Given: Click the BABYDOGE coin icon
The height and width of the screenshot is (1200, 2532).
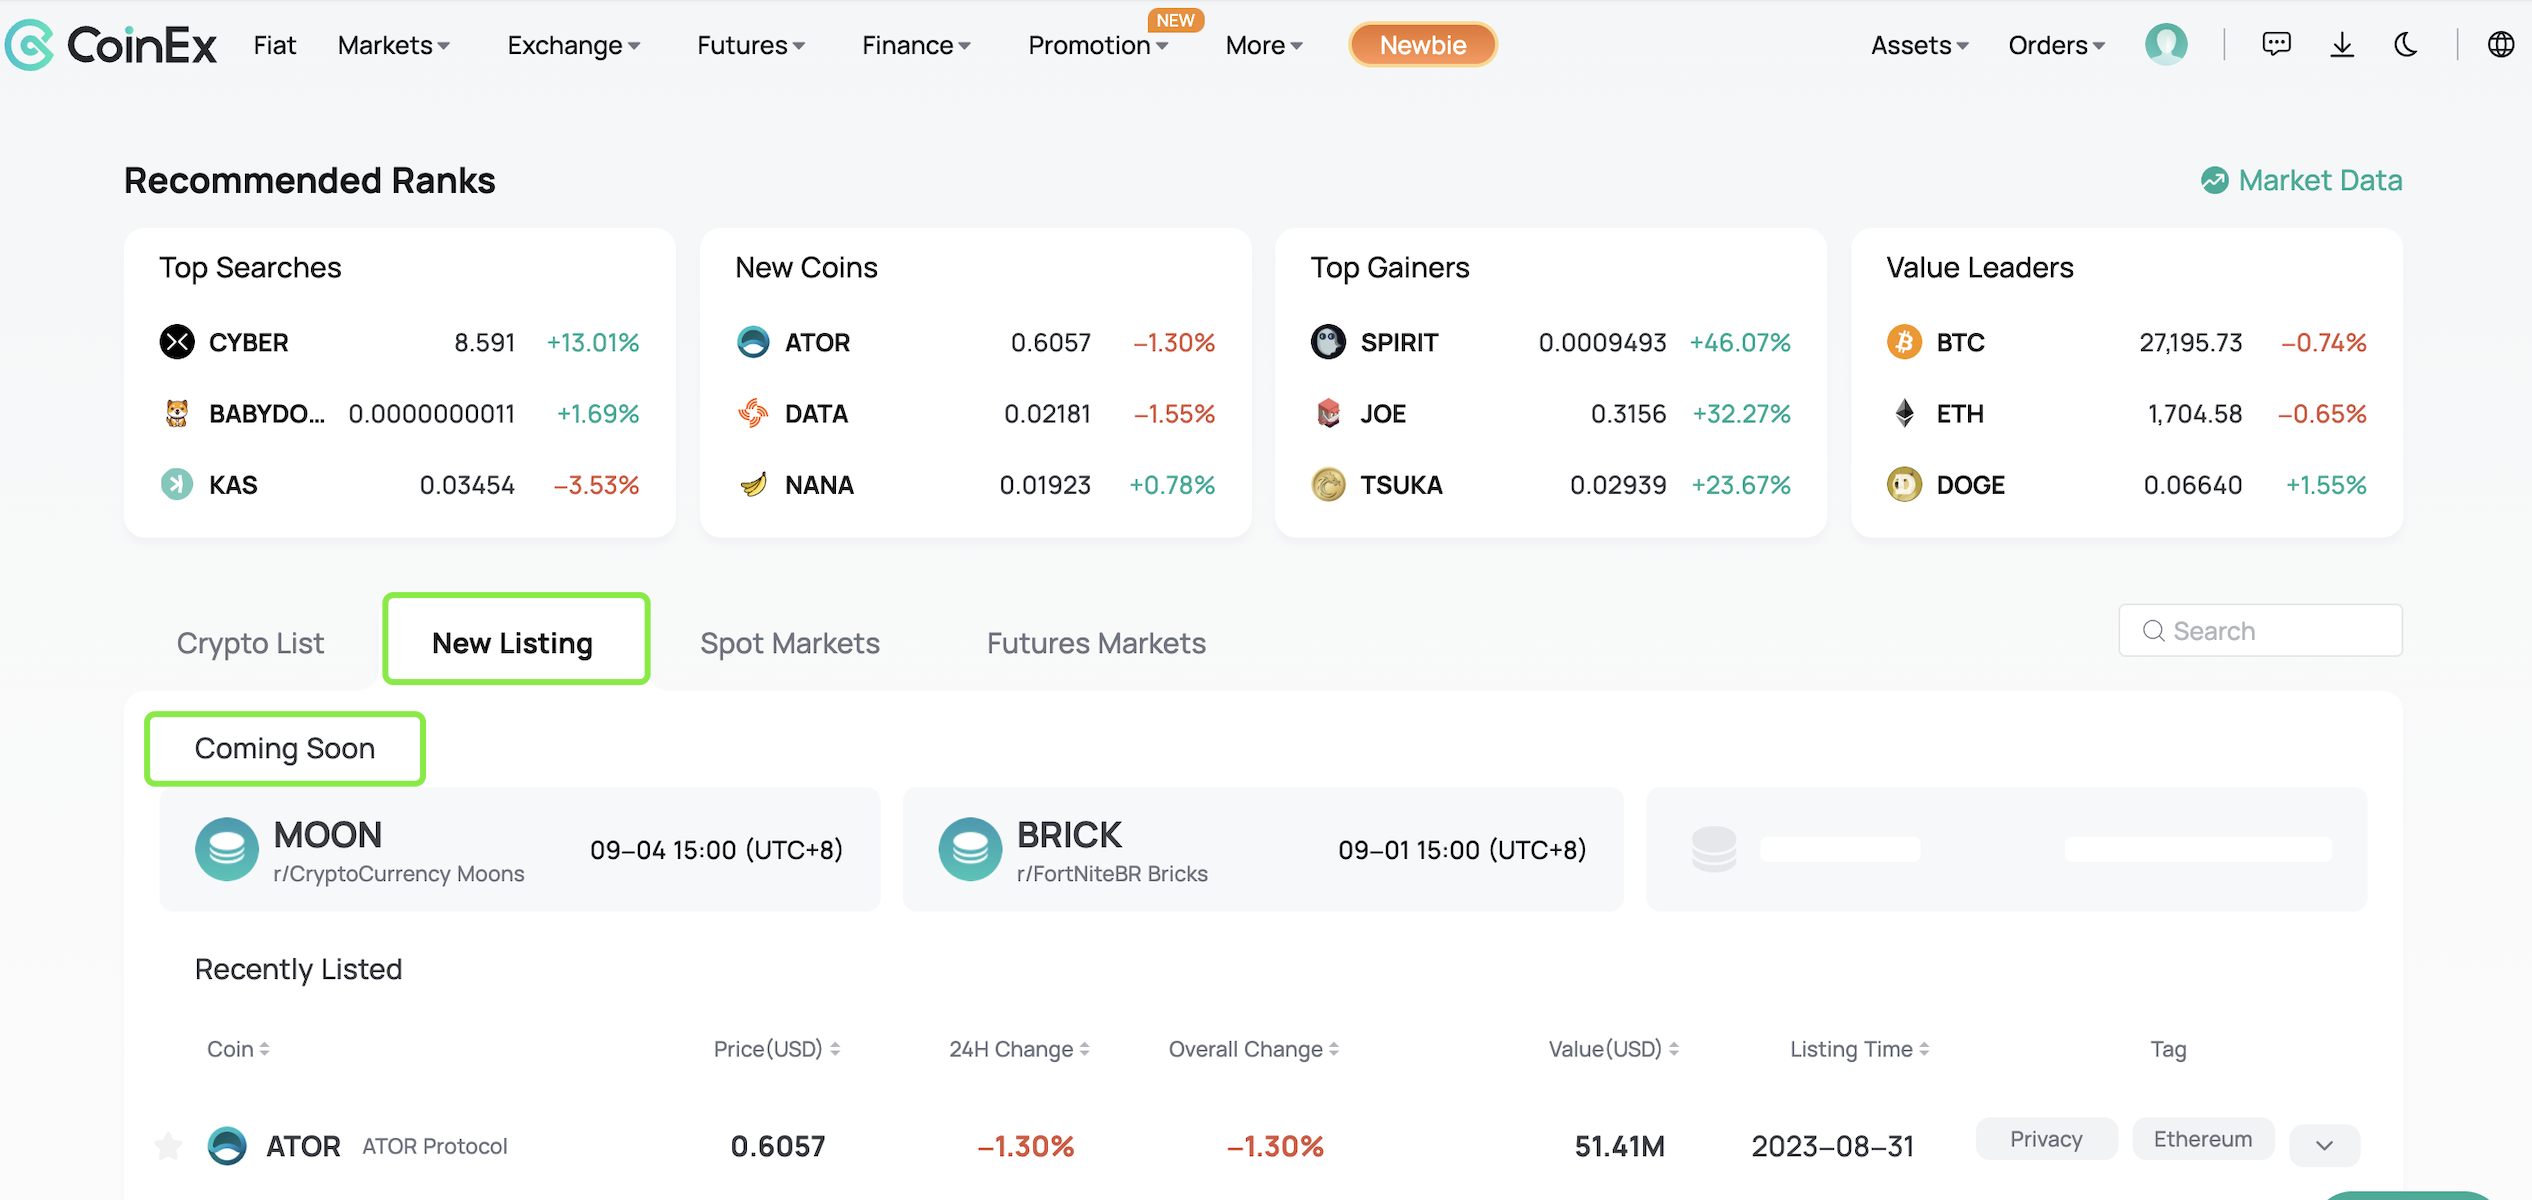Looking at the screenshot, I should 177,413.
